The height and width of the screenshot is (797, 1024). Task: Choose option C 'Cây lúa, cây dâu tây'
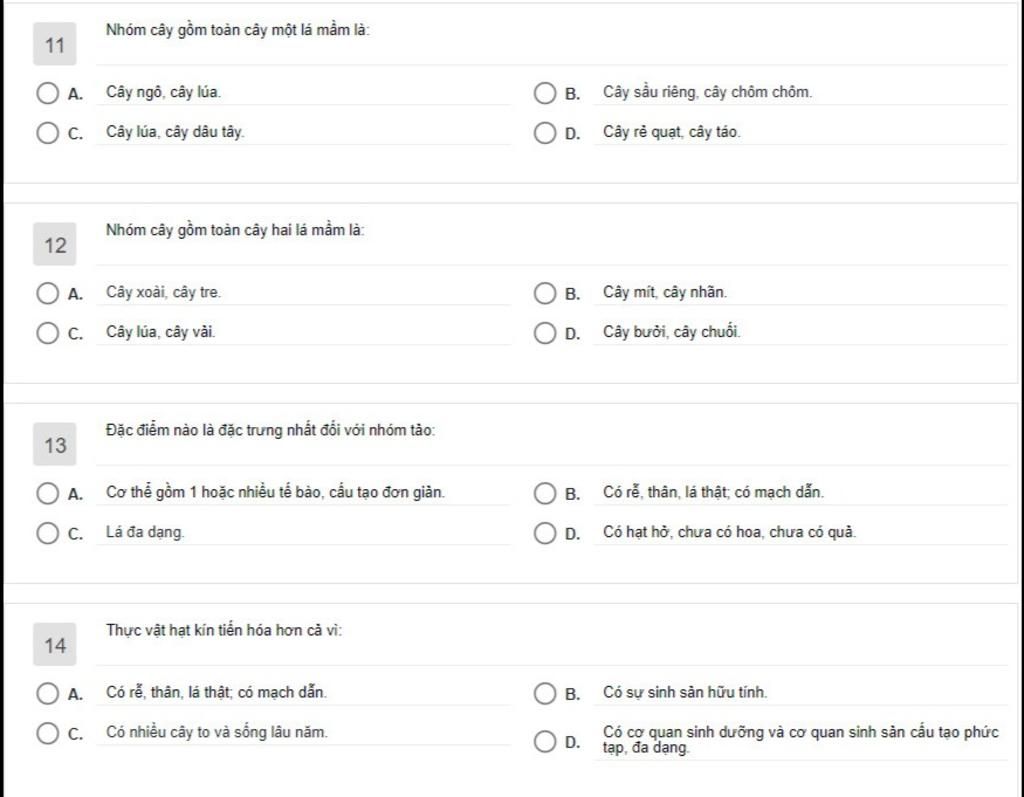click(x=47, y=133)
